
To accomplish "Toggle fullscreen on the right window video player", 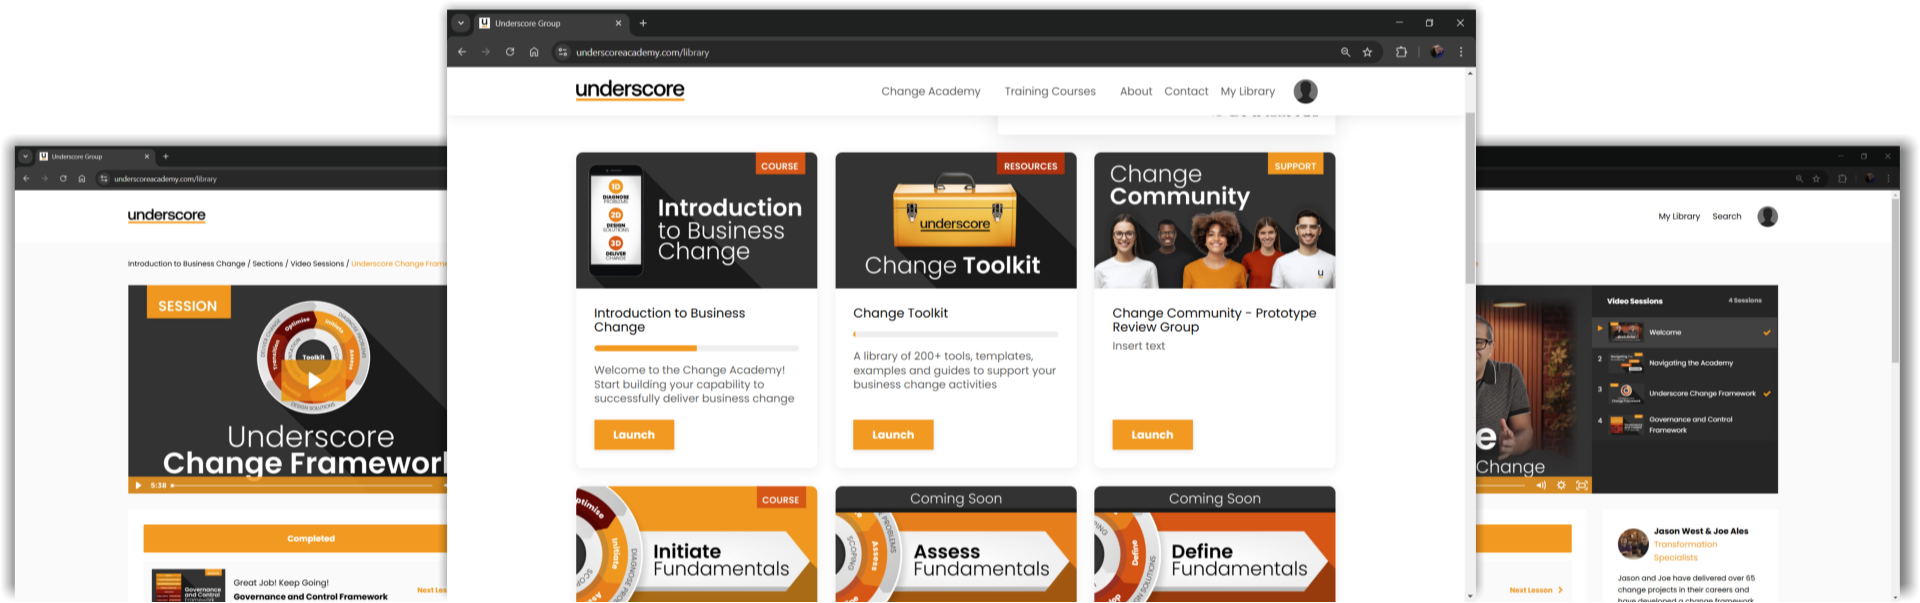I will [x=1581, y=485].
